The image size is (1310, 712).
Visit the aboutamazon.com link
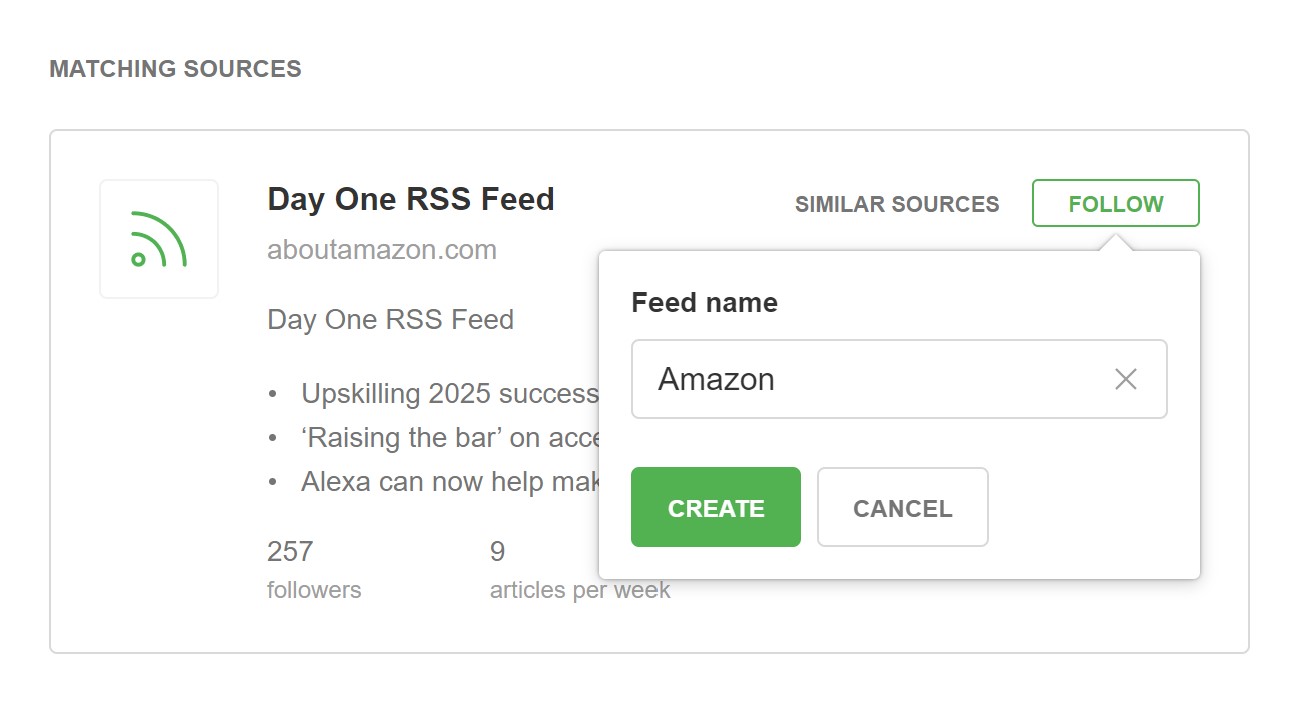(381, 249)
